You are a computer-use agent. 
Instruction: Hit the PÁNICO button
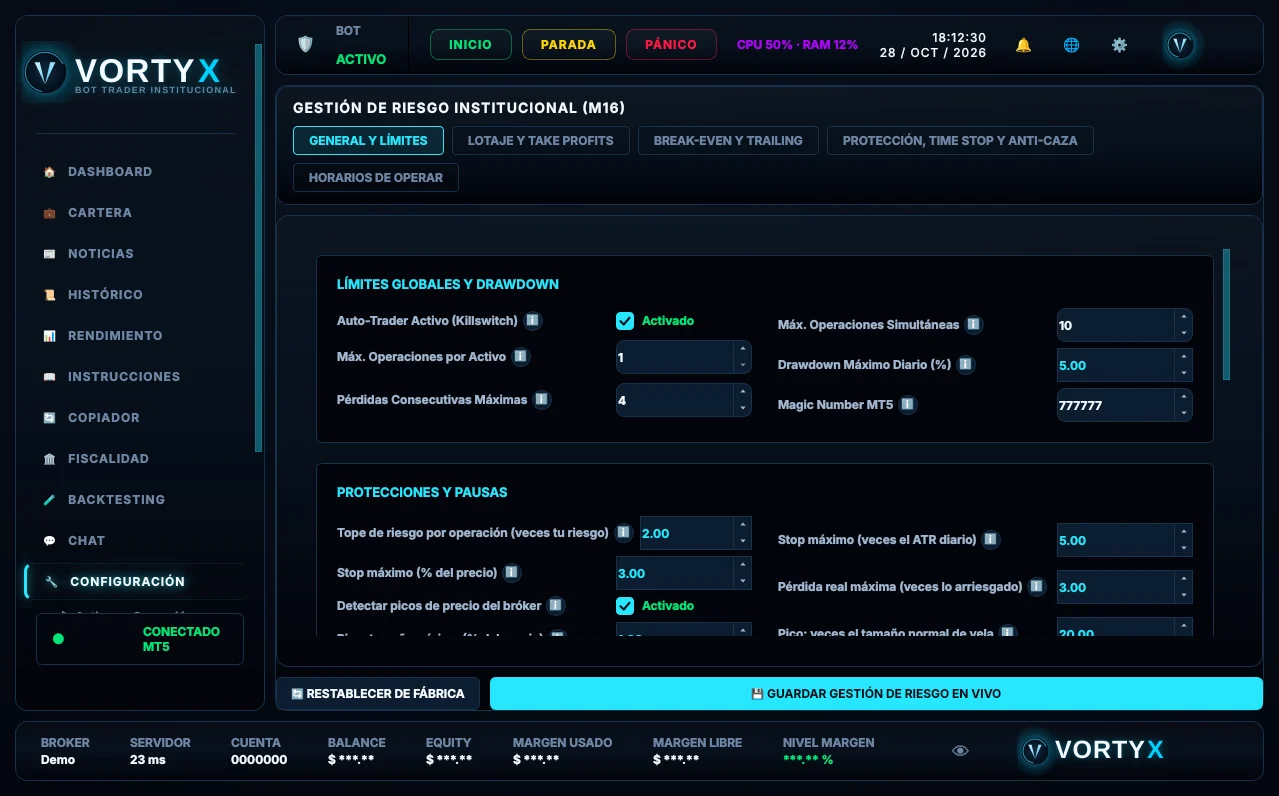coord(671,45)
